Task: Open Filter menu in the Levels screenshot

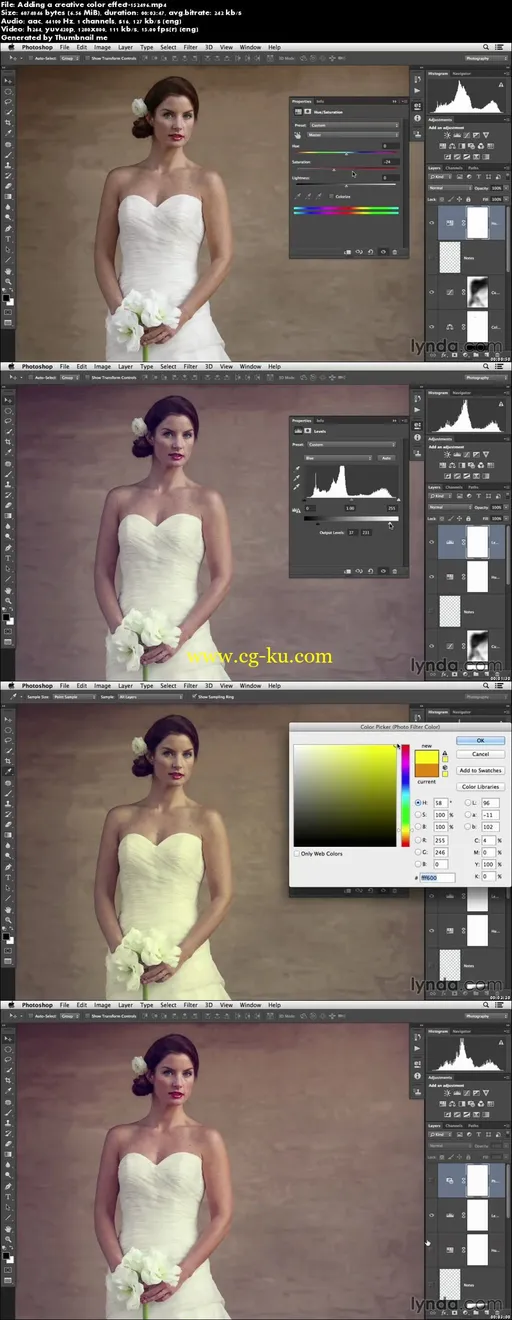Action: [190, 367]
